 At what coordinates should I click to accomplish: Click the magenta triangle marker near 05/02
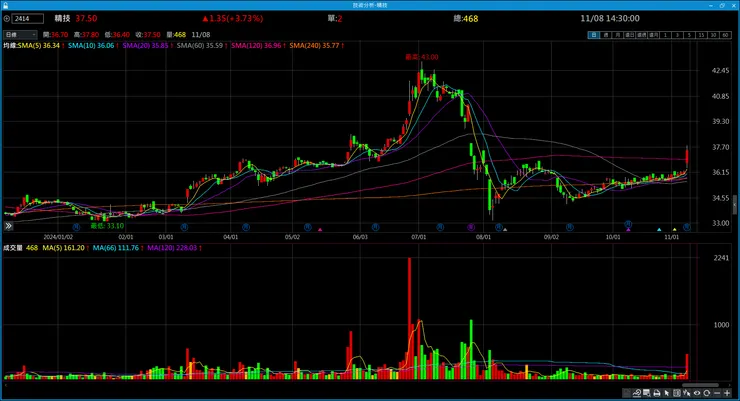[320, 230]
